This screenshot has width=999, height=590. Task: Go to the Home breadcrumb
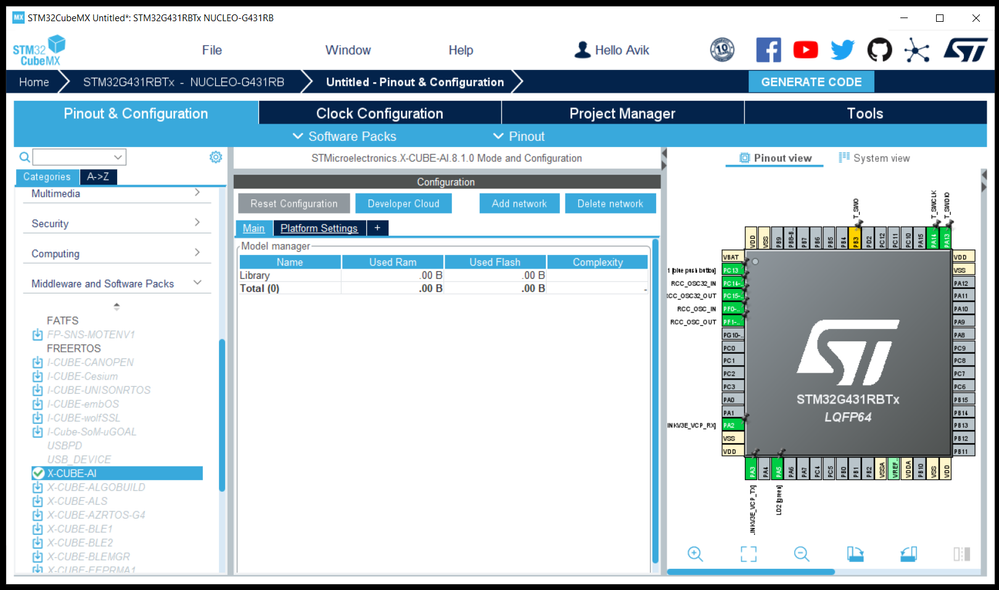click(x=34, y=82)
